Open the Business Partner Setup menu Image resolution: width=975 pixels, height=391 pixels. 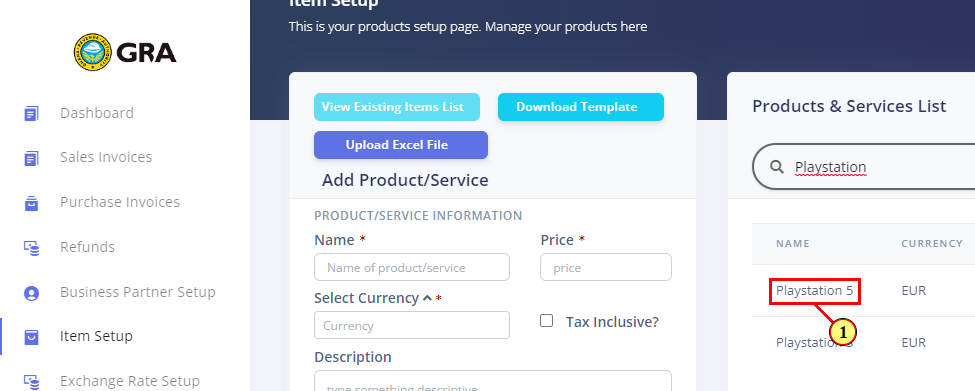pyautogui.click(x=138, y=292)
